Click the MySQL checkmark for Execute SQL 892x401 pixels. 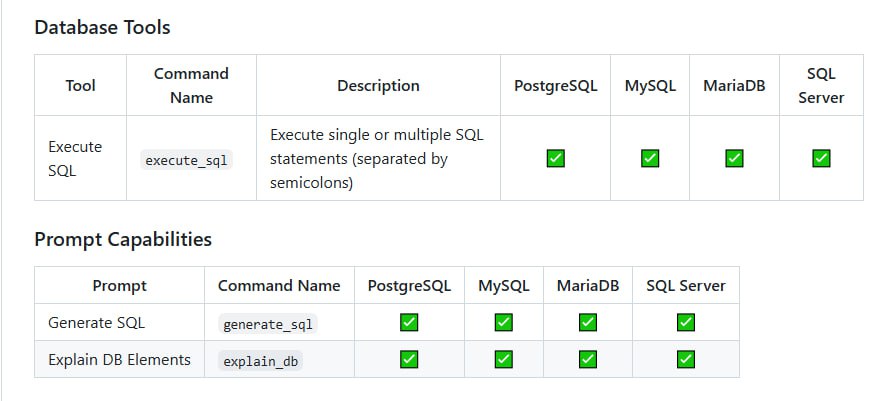coord(650,158)
